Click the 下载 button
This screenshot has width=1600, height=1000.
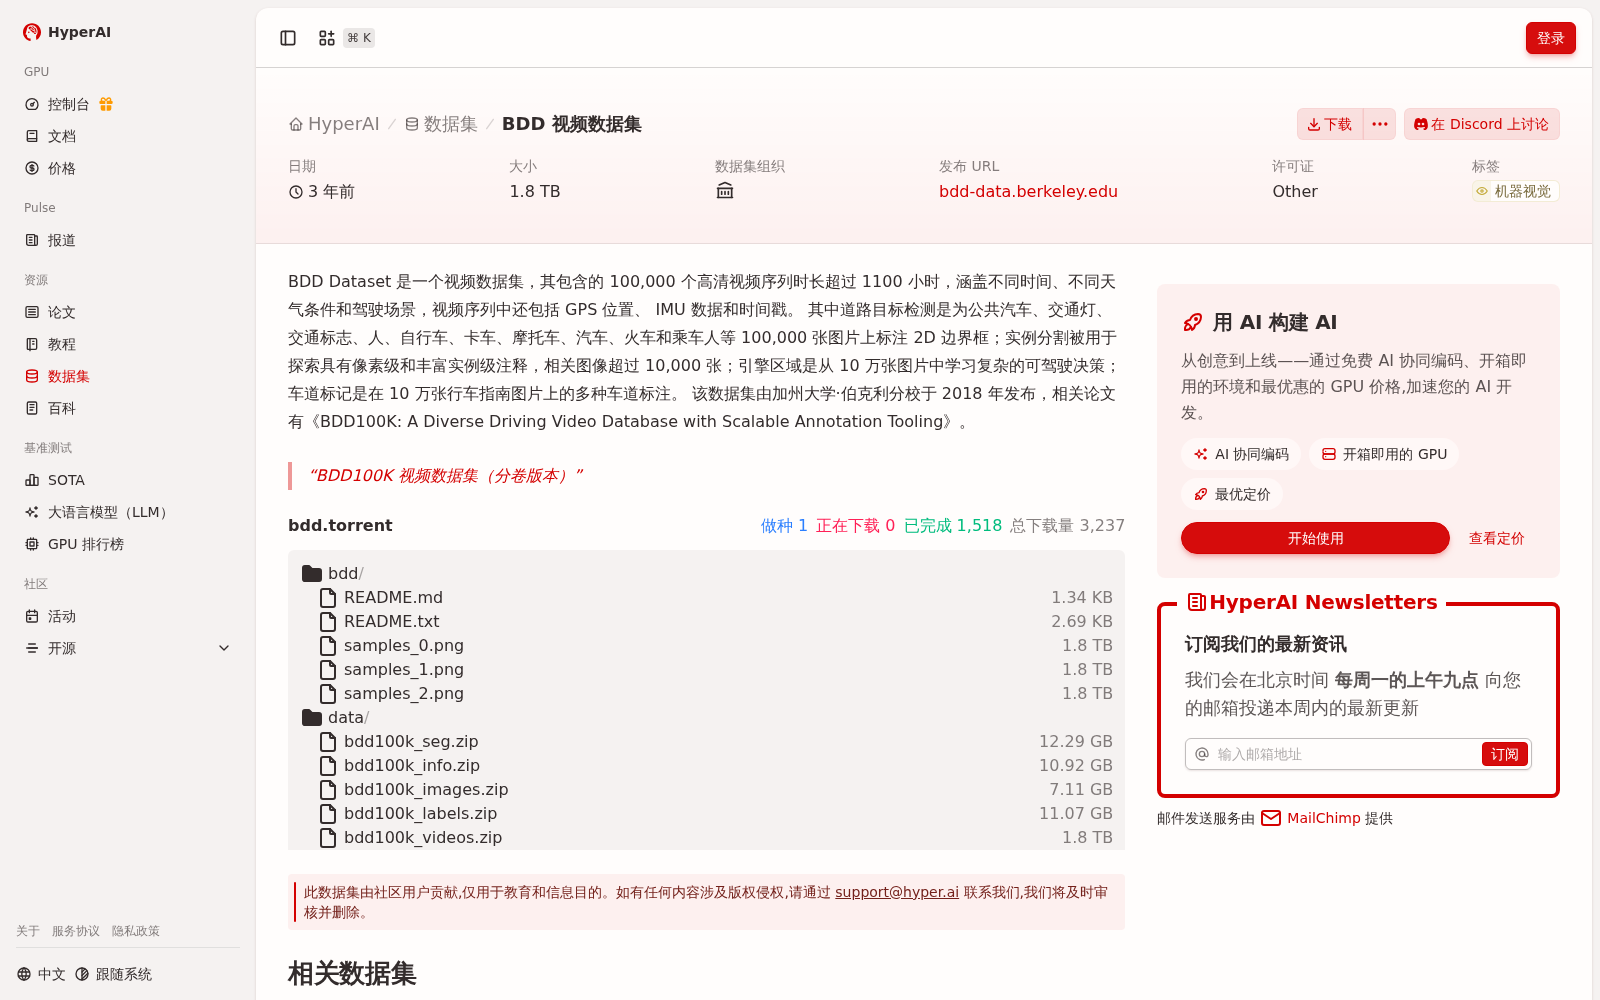tap(1330, 124)
